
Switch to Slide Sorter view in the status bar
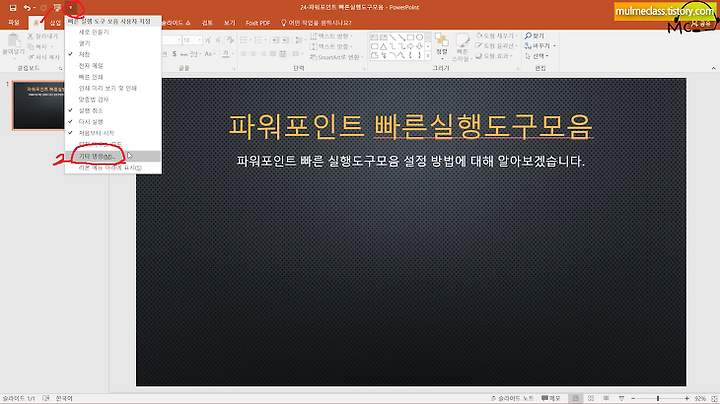tap(591, 398)
